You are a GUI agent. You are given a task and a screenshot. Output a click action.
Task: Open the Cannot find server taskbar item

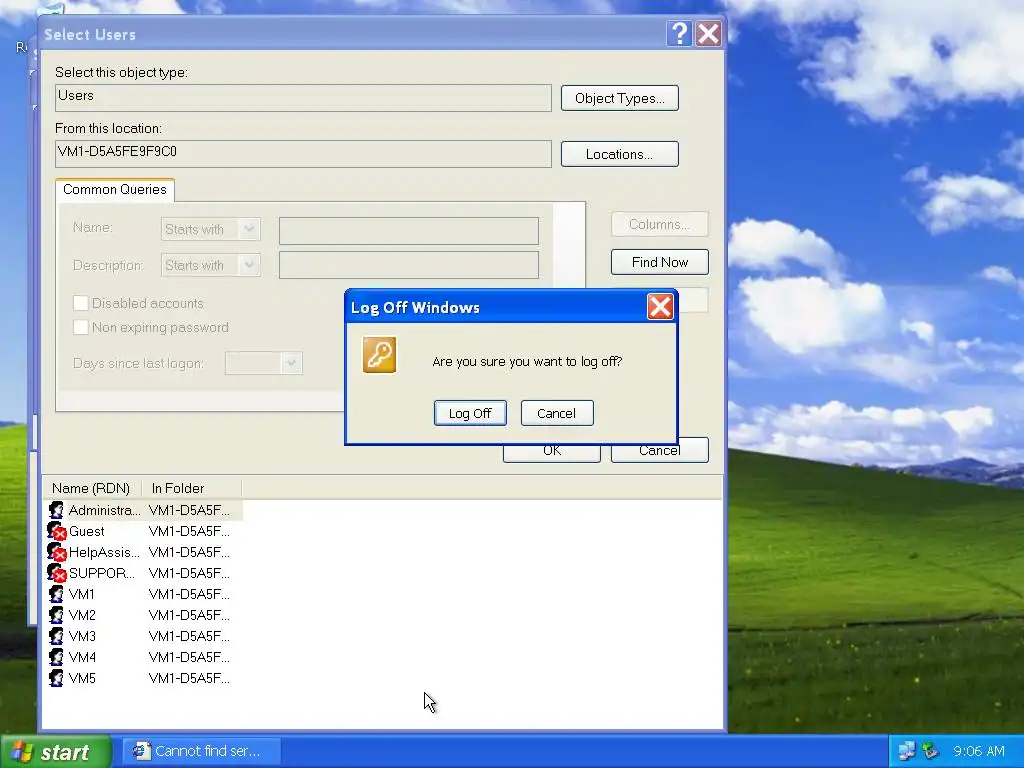[x=202, y=751]
